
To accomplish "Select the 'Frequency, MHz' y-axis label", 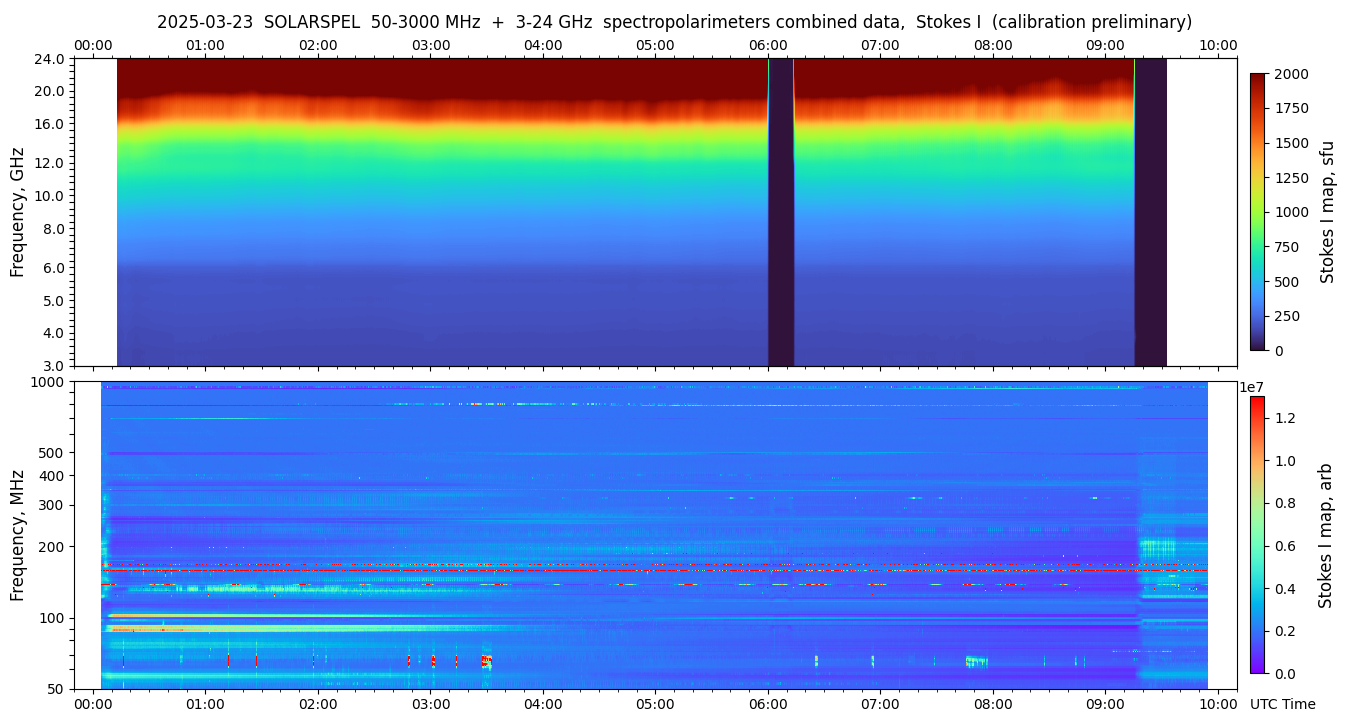I will 17,535.
